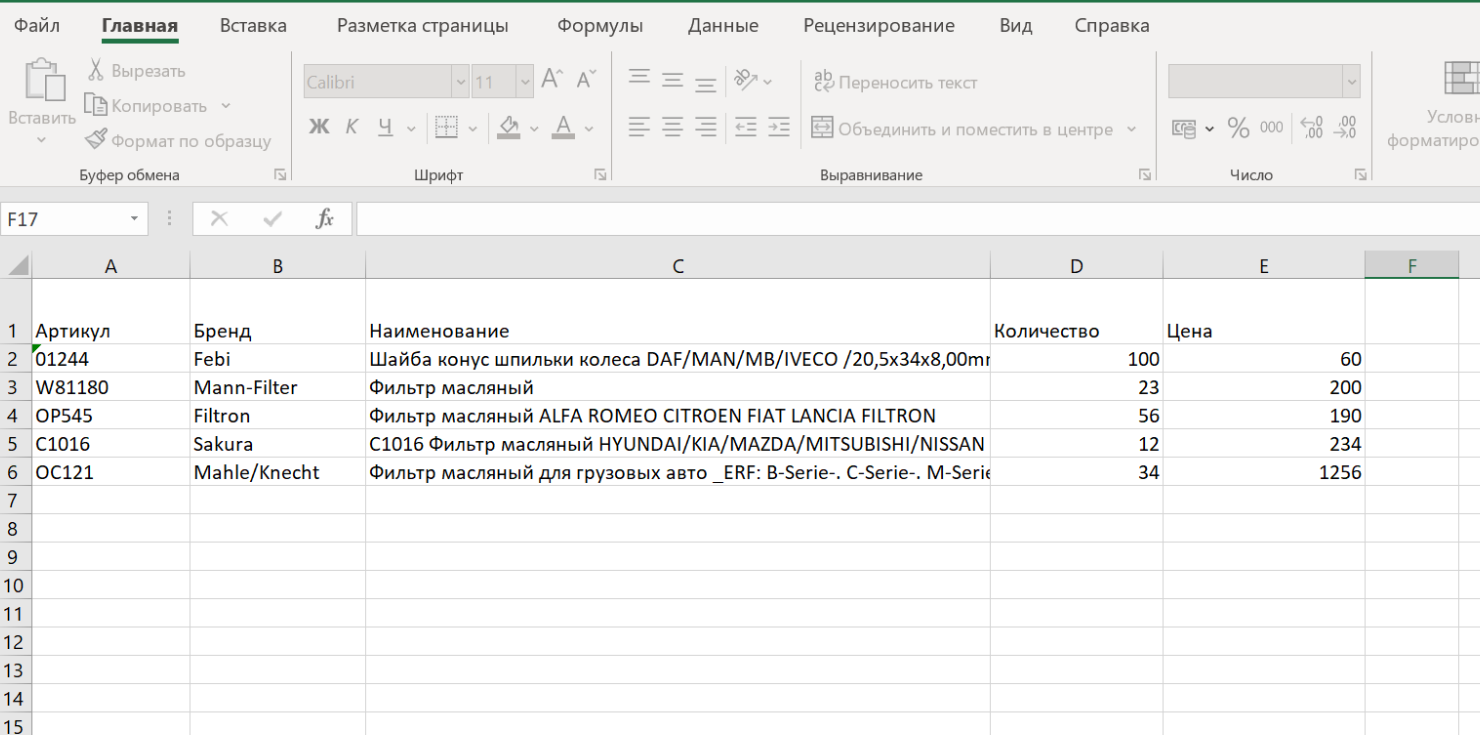Image resolution: width=1480 pixels, height=735 pixels.
Task: Click Объединить и поместить в центре
Action: pyautogui.click(x=962, y=129)
